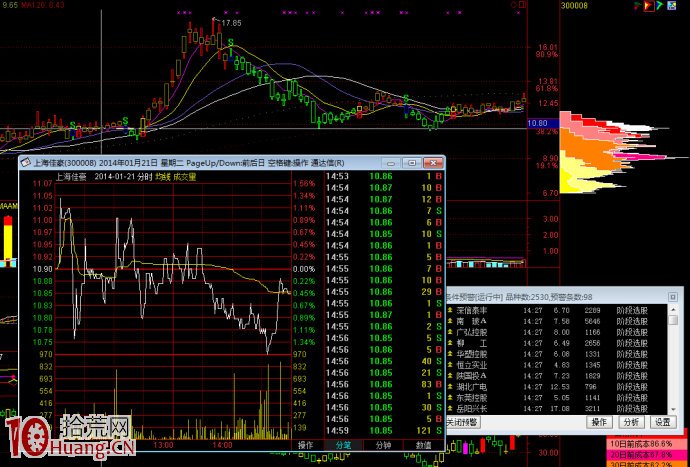Click the 分析 button in alert panel
This screenshot has height=467, width=690.
(631, 423)
